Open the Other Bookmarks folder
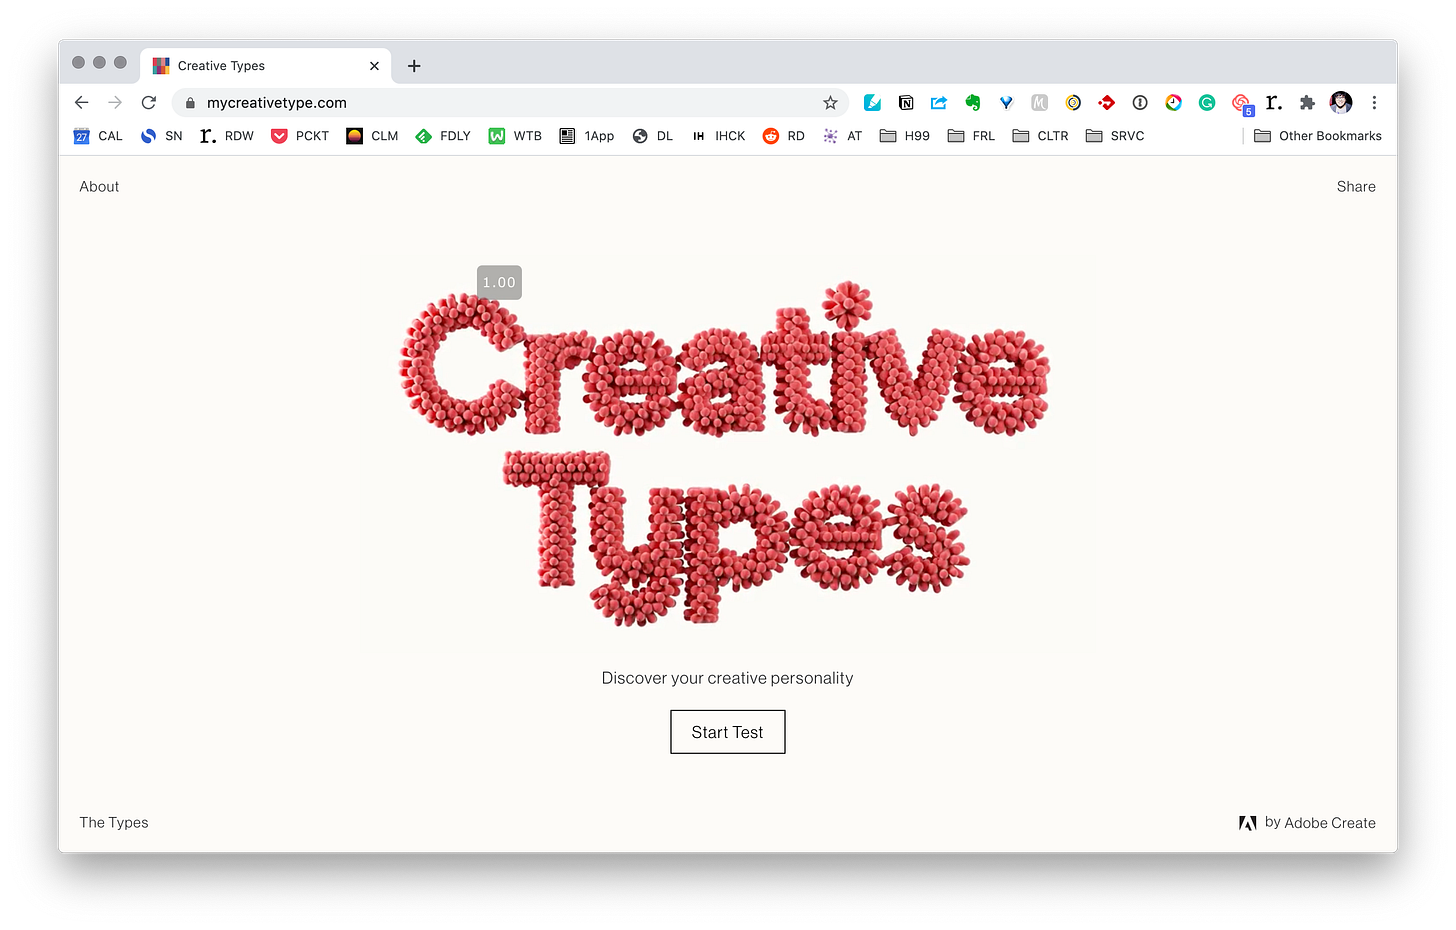The width and height of the screenshot is (1456, 930). 1318,136
